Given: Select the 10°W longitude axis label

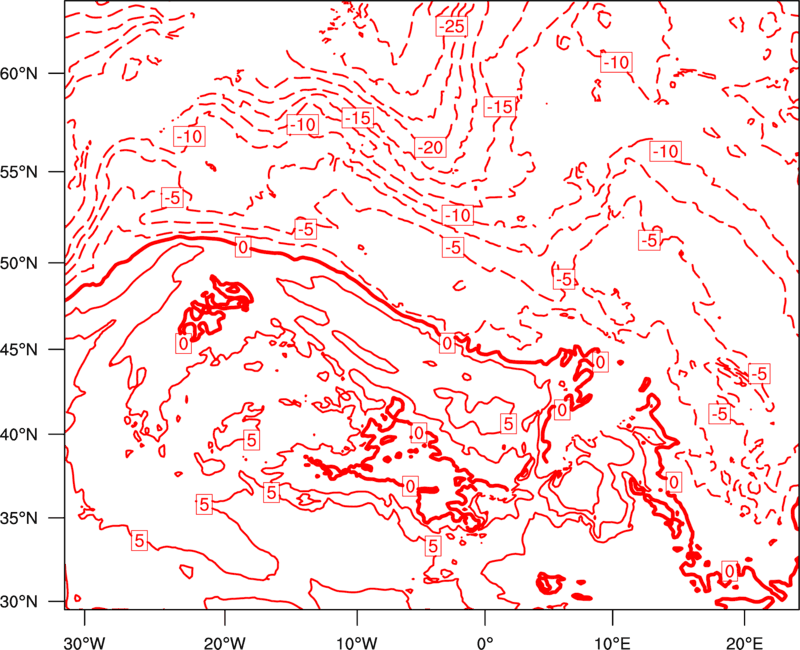Looking at the screenshot, I should 357,643.
